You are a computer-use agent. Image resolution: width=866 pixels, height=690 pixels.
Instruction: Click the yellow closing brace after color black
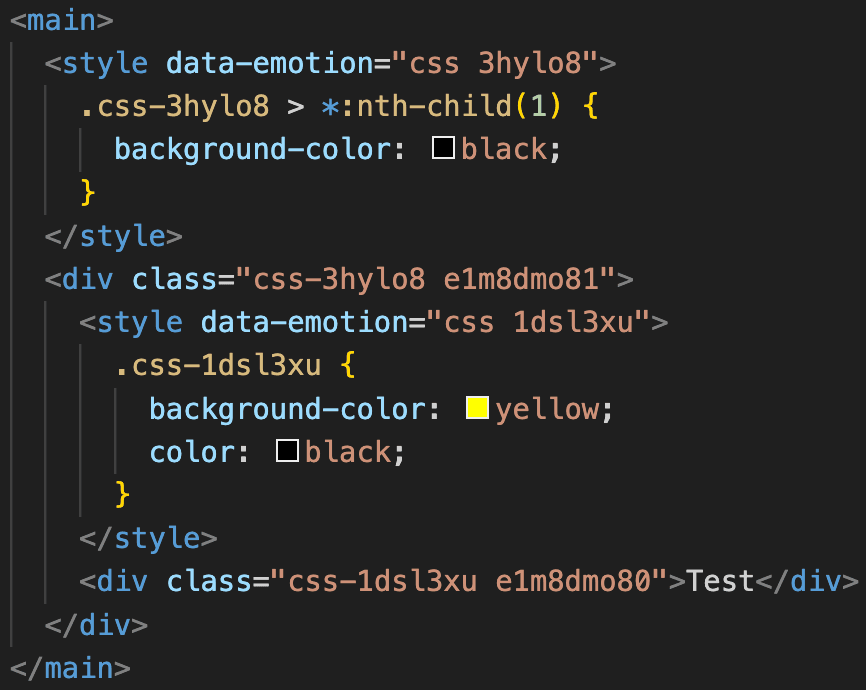click(x=122, y=494)
